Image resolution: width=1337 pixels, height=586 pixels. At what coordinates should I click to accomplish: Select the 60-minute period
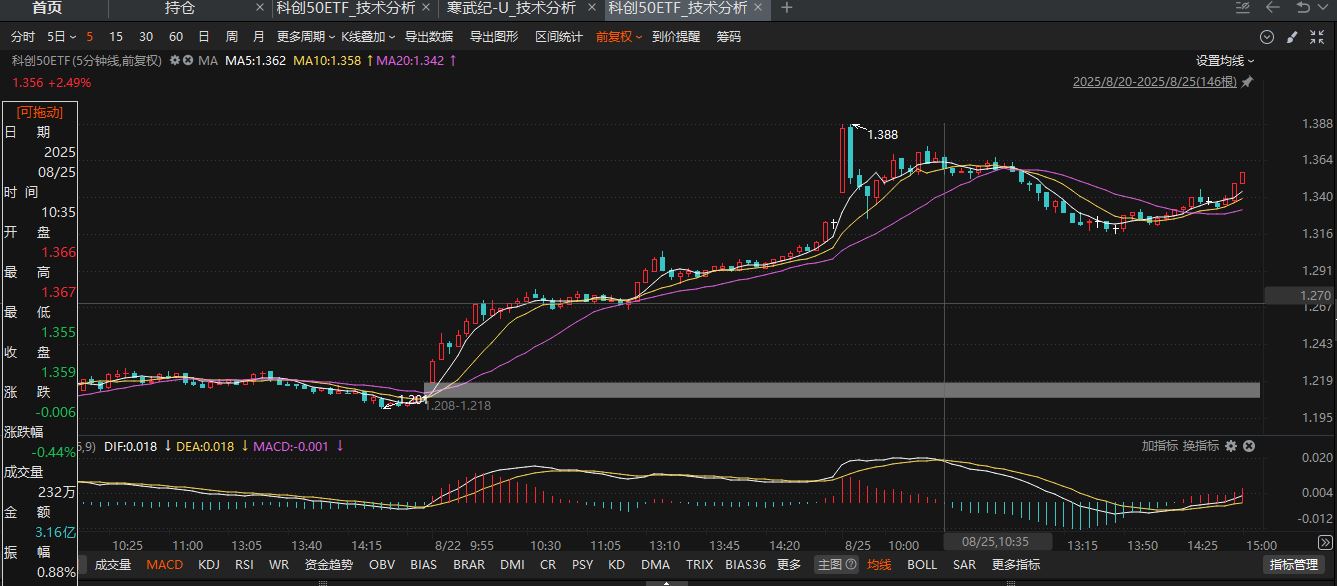pos(176,37)
